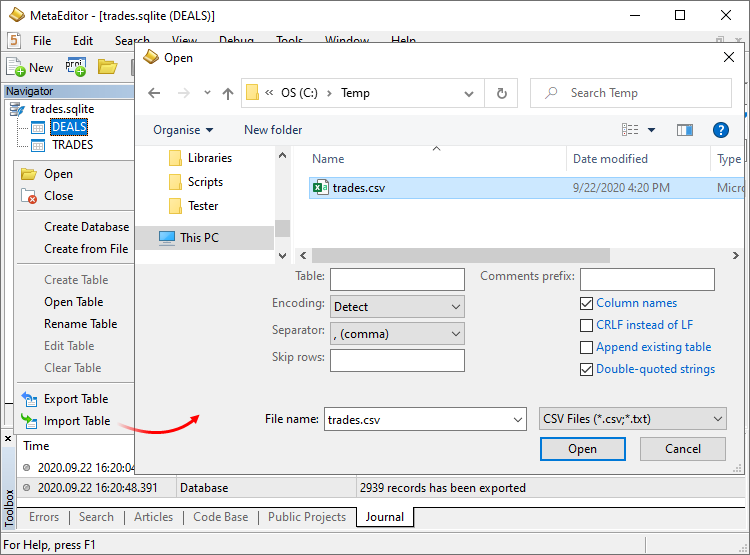Click the trades.sqlite database icon in Navigator
The height and width of the screenshot is (555, 750).
(18, 110)
